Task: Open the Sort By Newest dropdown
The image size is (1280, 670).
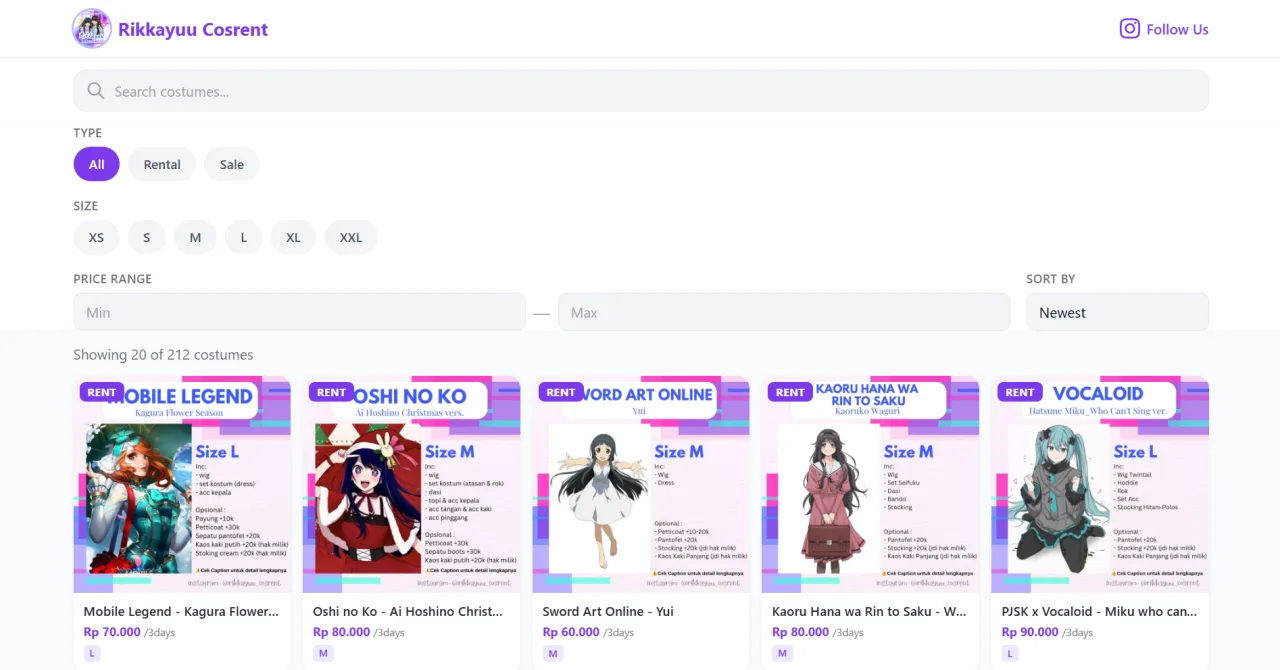Action: 1117,312
